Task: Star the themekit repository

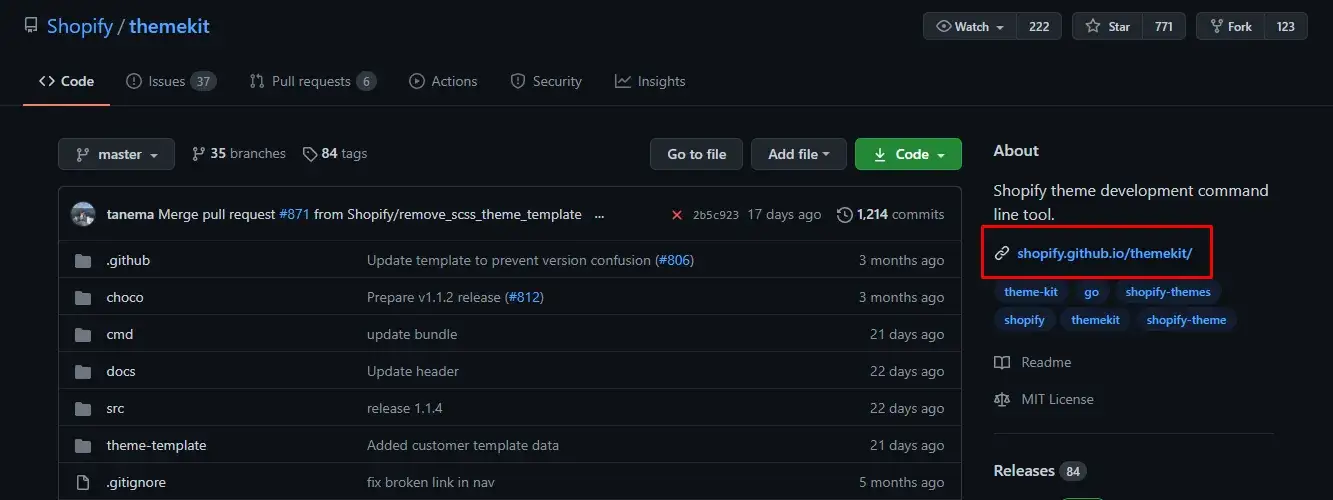Action: coord(1108,27)
